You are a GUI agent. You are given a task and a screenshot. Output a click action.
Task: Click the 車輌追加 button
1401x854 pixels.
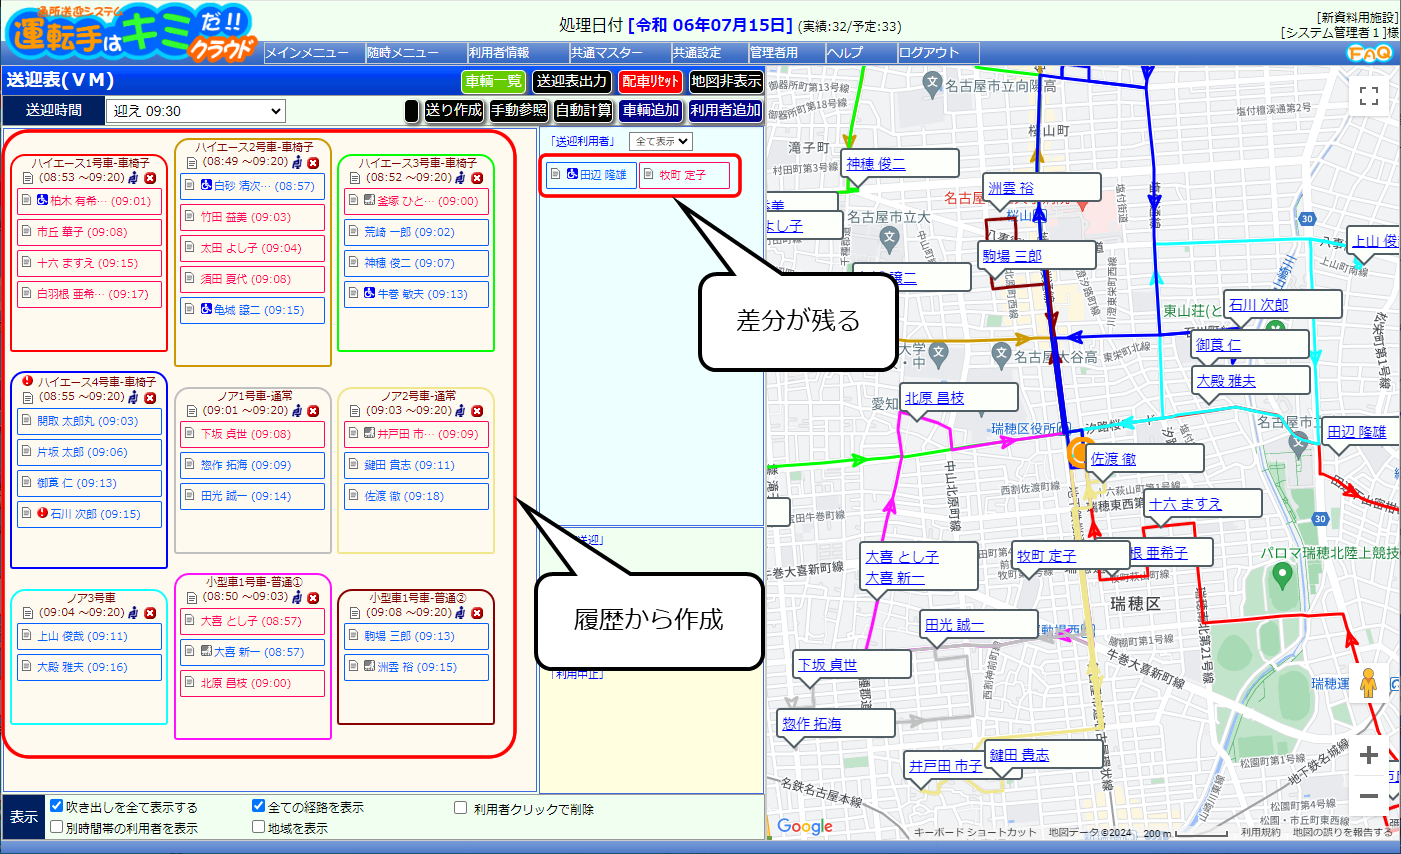pos(651,110)
